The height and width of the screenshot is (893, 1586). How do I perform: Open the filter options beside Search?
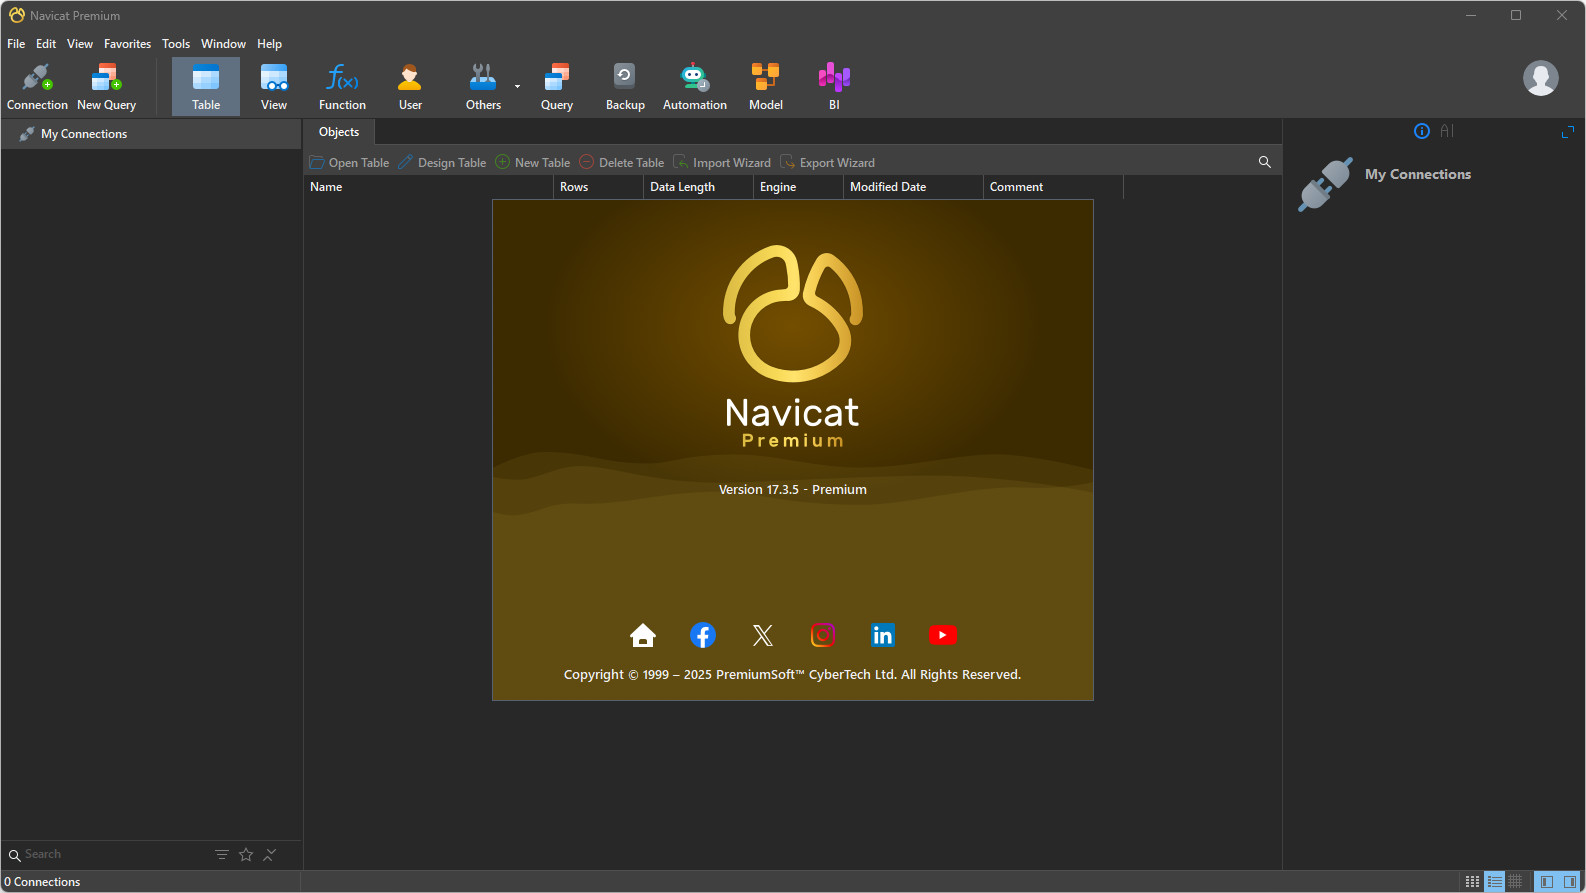pos(222,854)
